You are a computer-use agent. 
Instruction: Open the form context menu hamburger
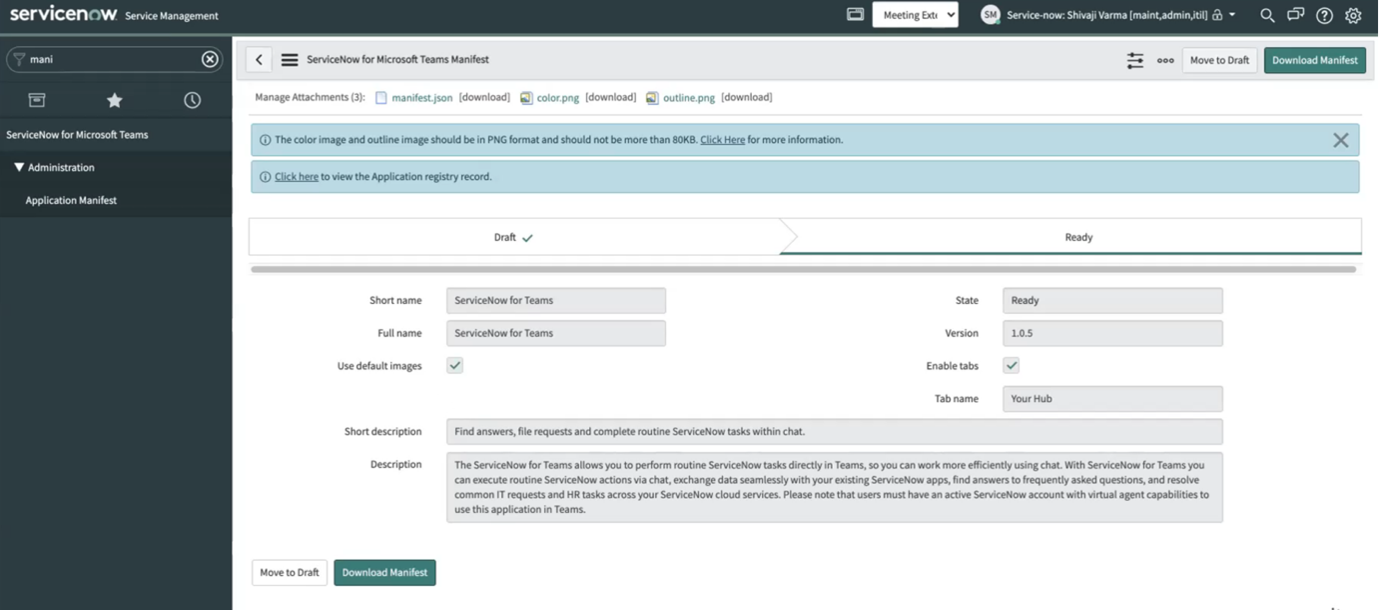pos(289,59)
